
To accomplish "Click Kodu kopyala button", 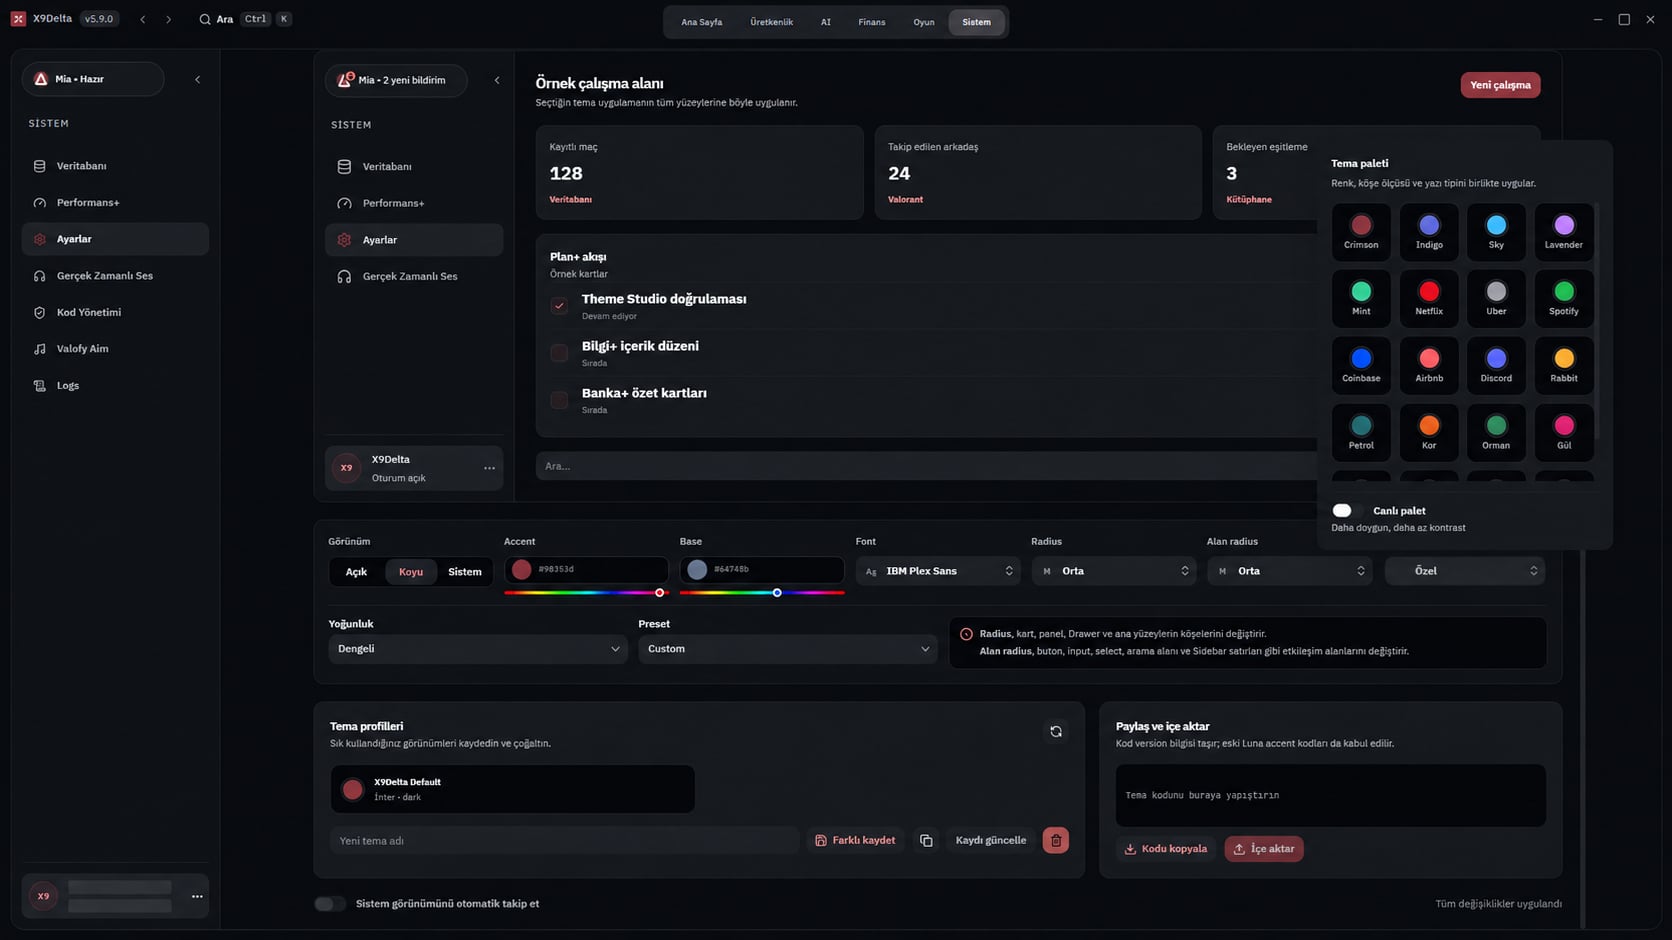I will tap(1165, 849).
